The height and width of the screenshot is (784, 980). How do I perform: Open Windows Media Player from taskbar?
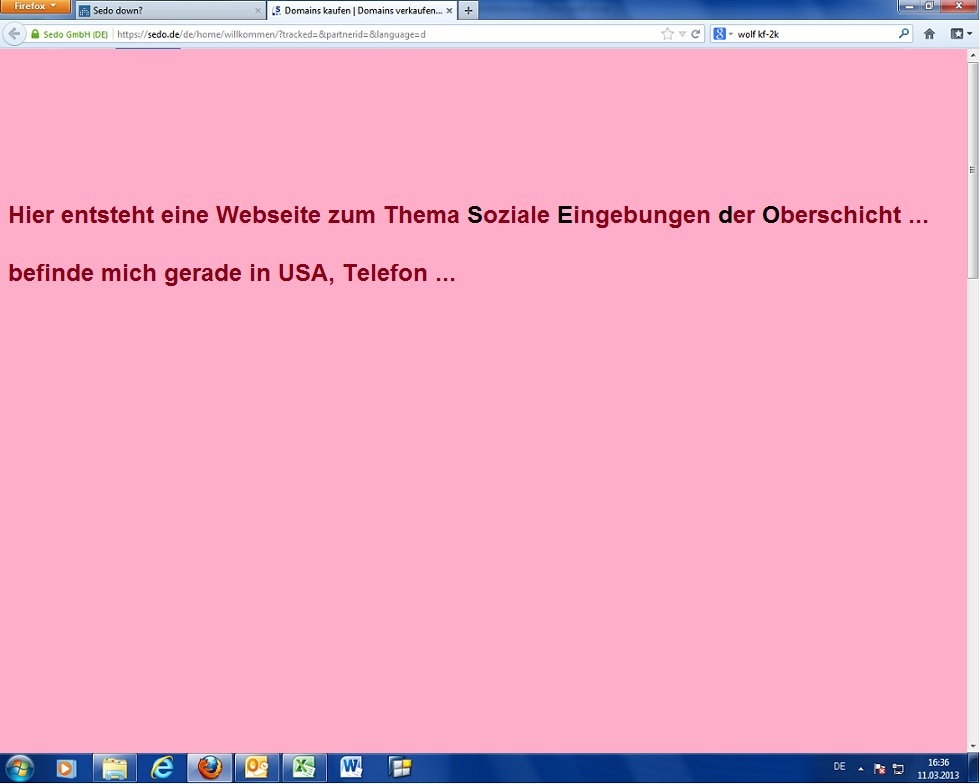(66, 768)
